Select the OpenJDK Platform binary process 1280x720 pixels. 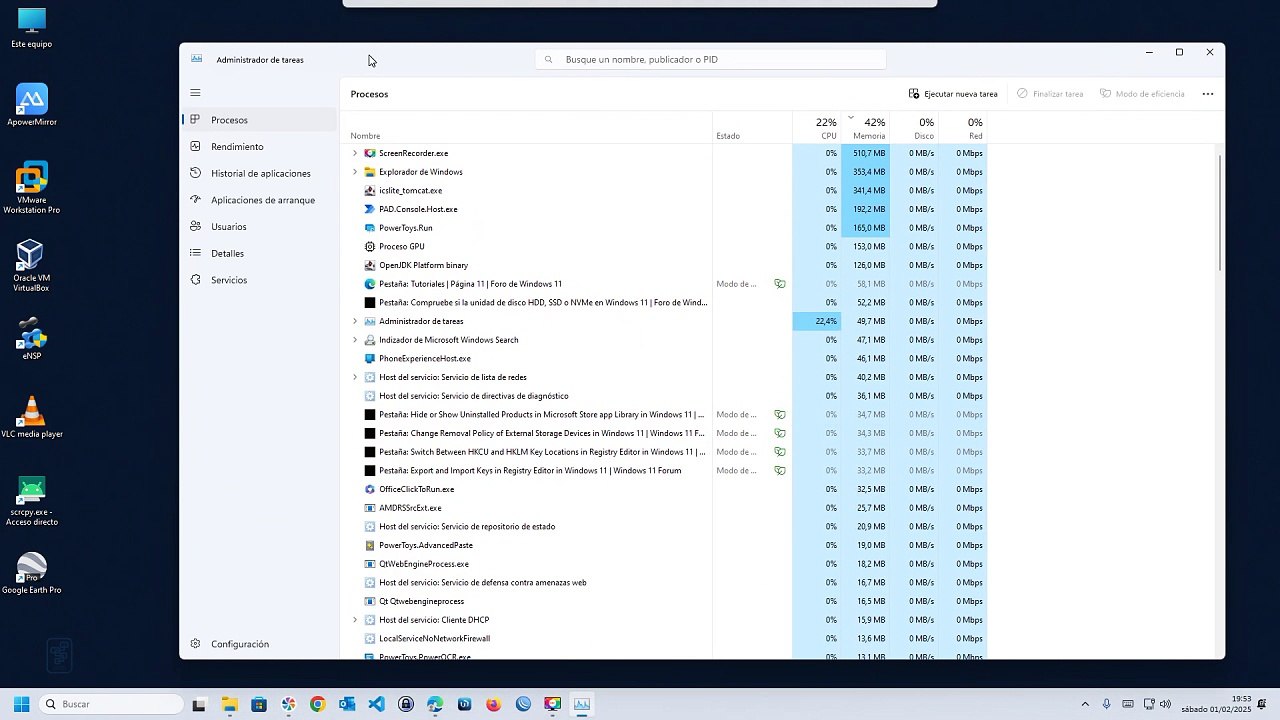[665, 265]
